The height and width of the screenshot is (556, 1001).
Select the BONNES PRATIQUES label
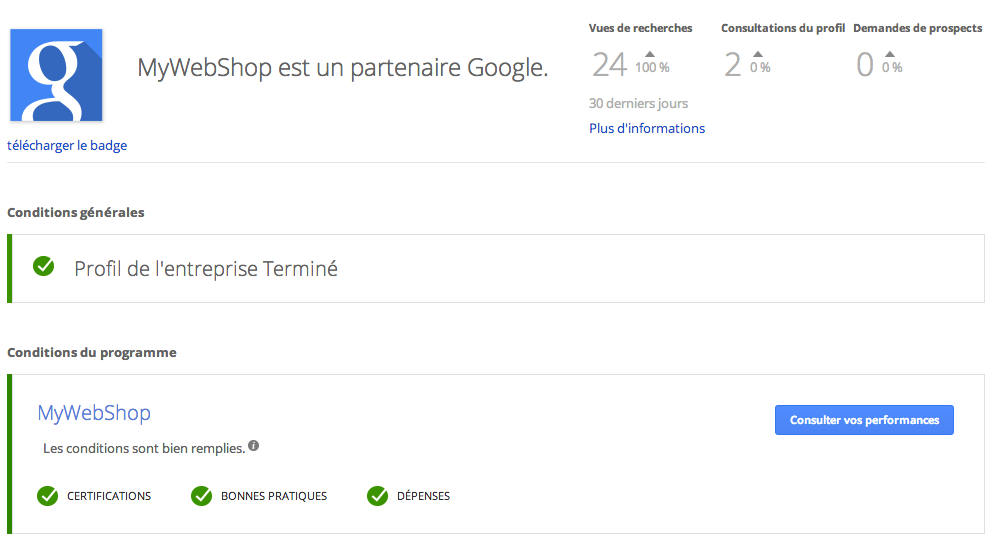pos(274,496)
